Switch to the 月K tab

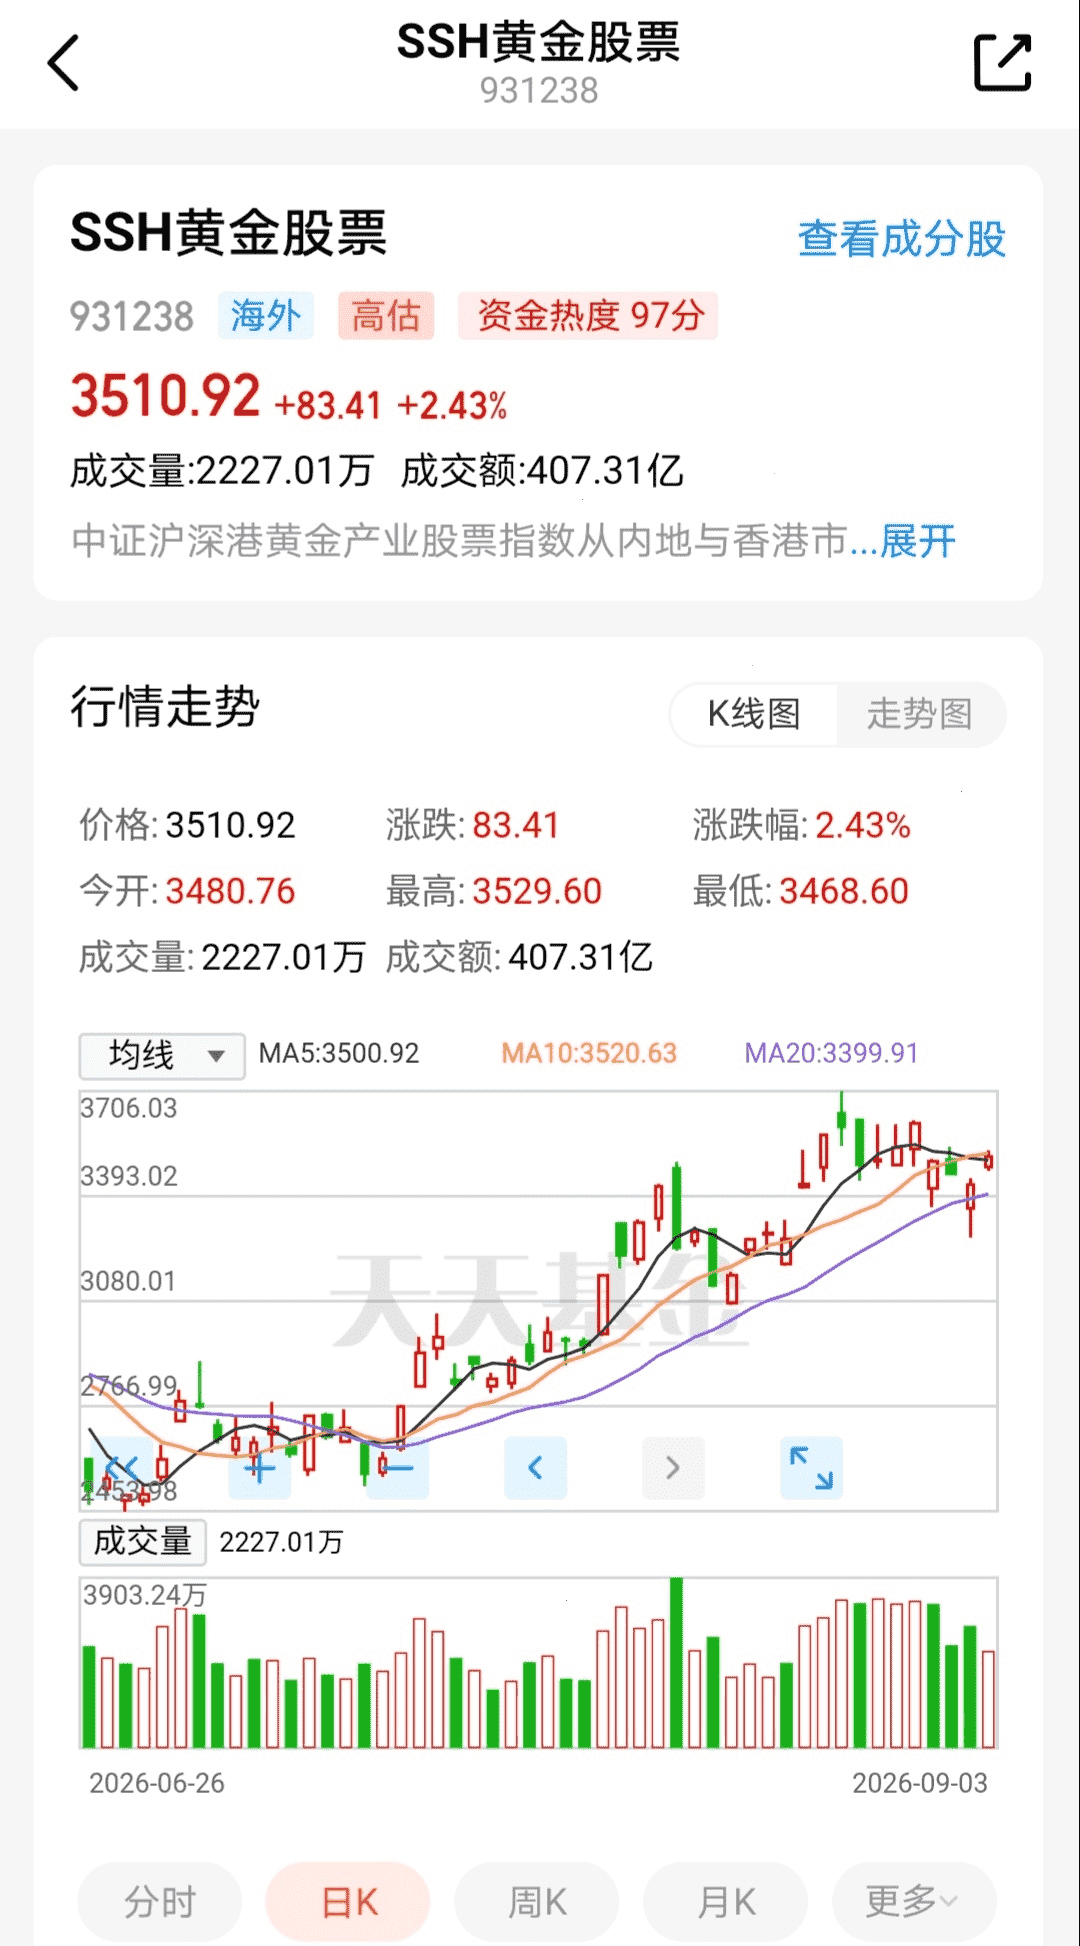[726, 1902]
